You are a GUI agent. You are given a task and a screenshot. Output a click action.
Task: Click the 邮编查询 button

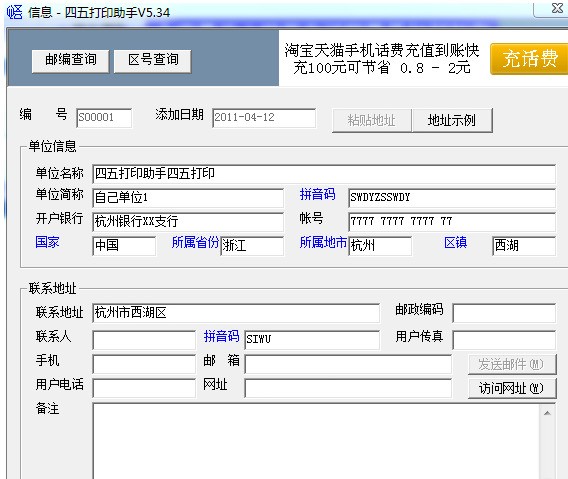point(70,61)
